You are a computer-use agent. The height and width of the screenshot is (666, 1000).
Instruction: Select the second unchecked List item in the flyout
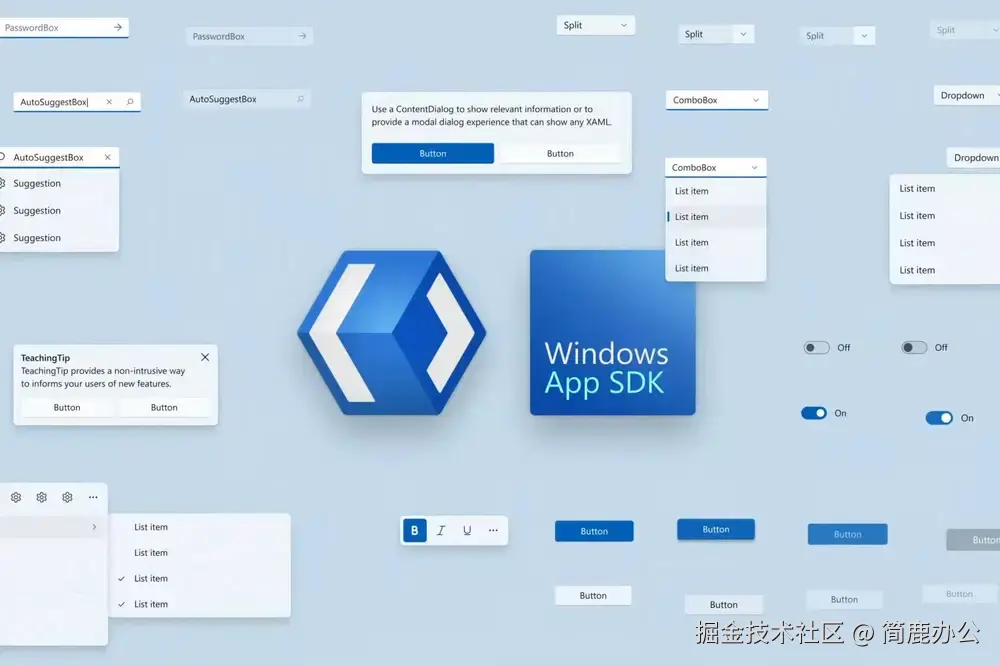[200, 552]
